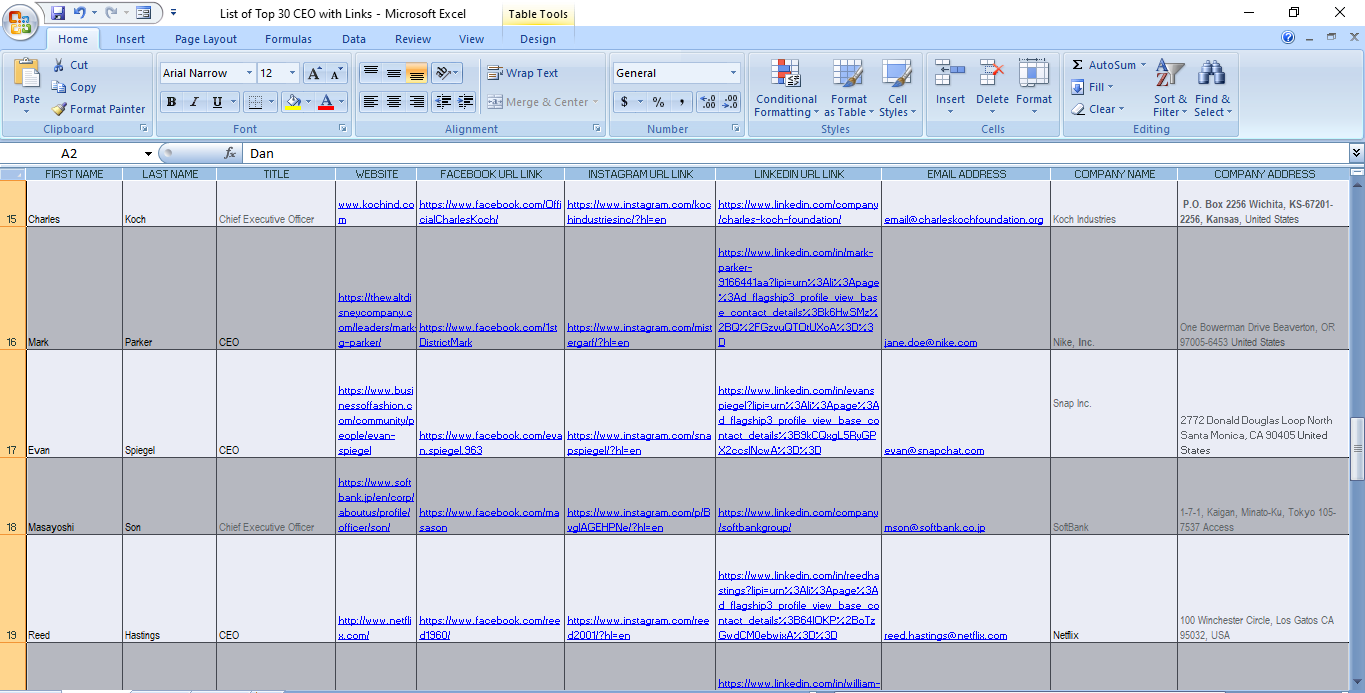Open Conditional Formatting menu
This screenshot has width=1365, height=693.
click(786, 88)
